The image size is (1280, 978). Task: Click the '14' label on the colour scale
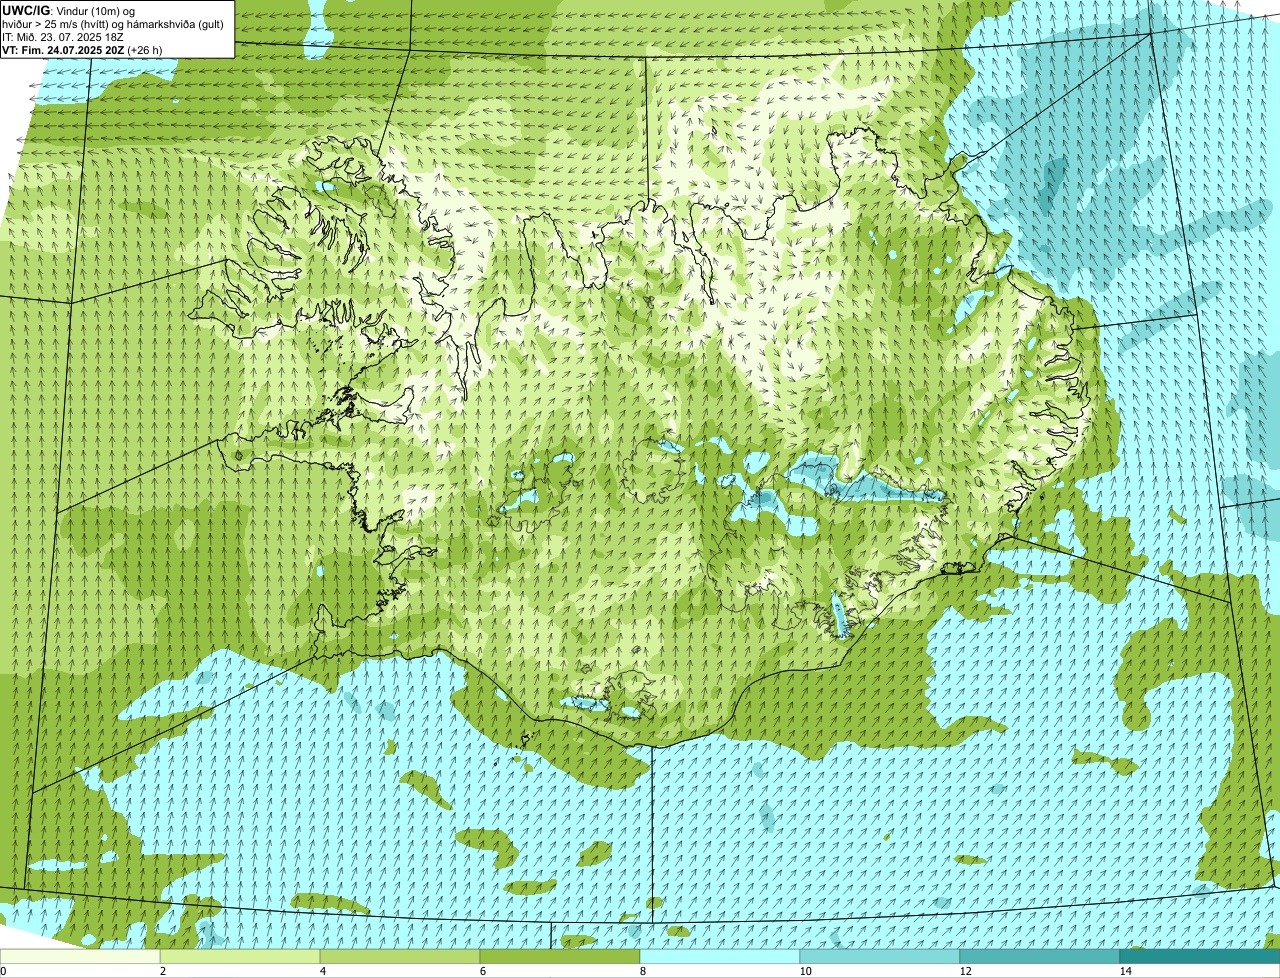click(x=1125, y=971)
